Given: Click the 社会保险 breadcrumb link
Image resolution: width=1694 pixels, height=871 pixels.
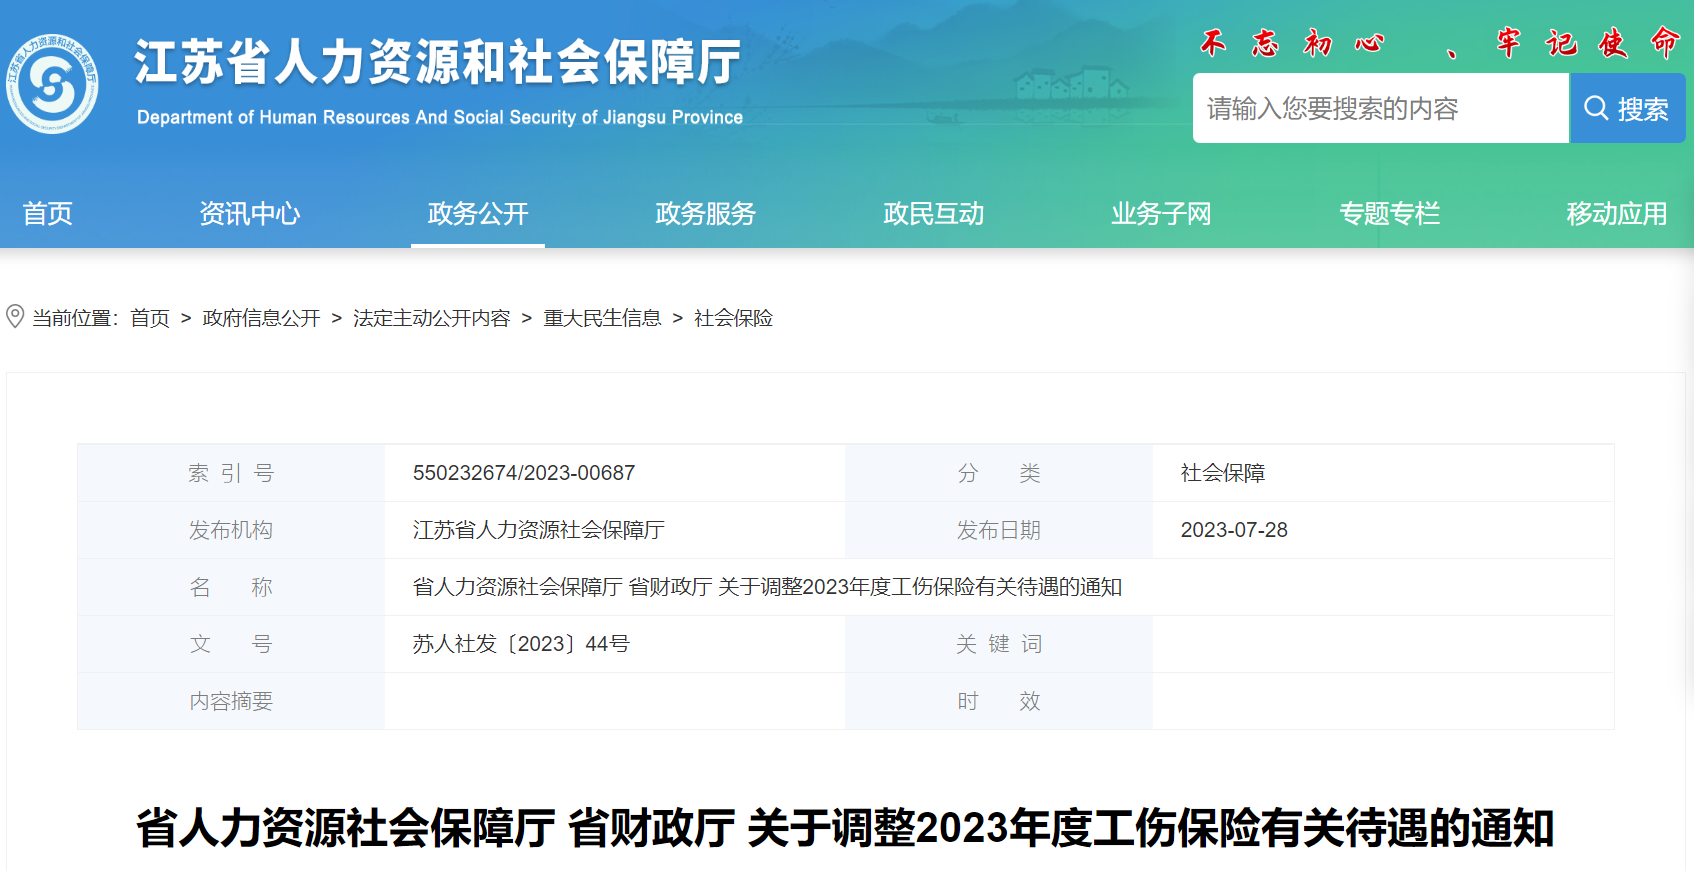Looking at the screenshot, I should pyautogui.click(x=733, y=318).
